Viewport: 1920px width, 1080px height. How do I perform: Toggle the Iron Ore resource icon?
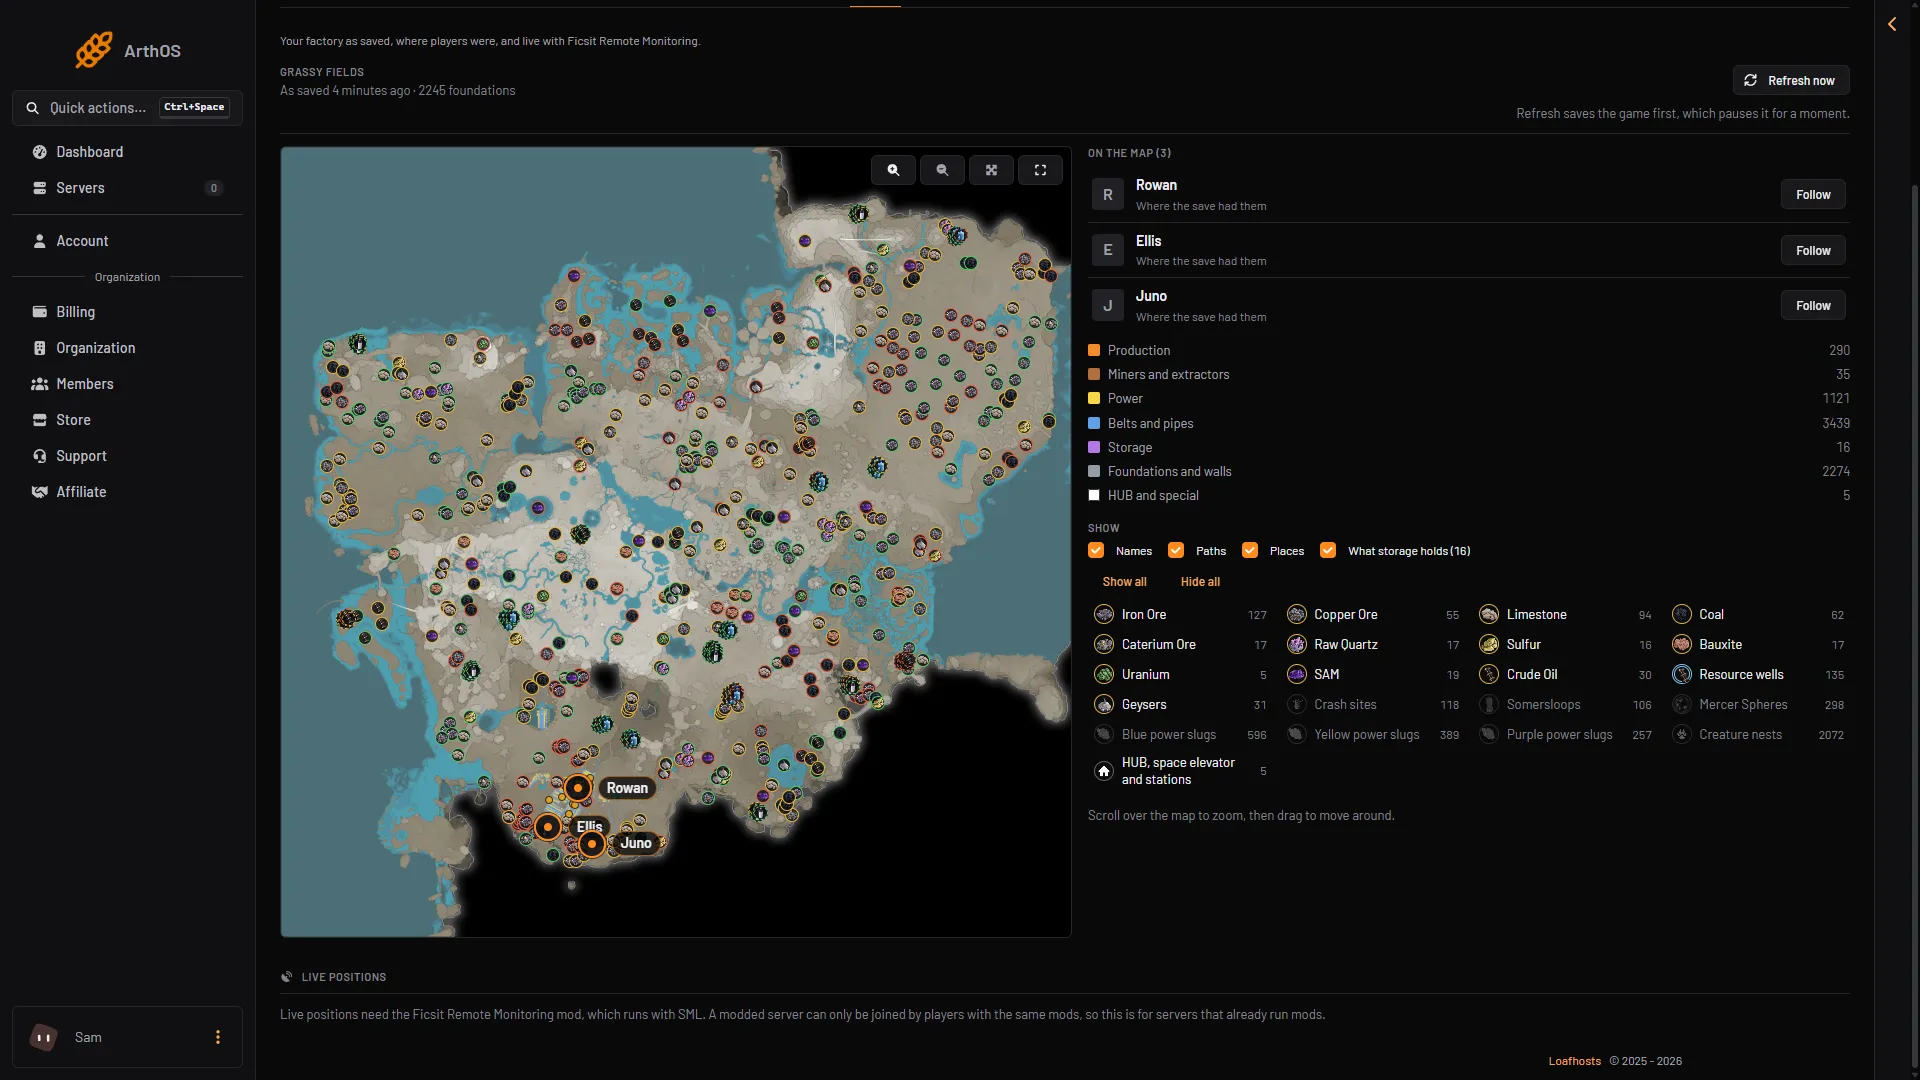coord(1104,615)
